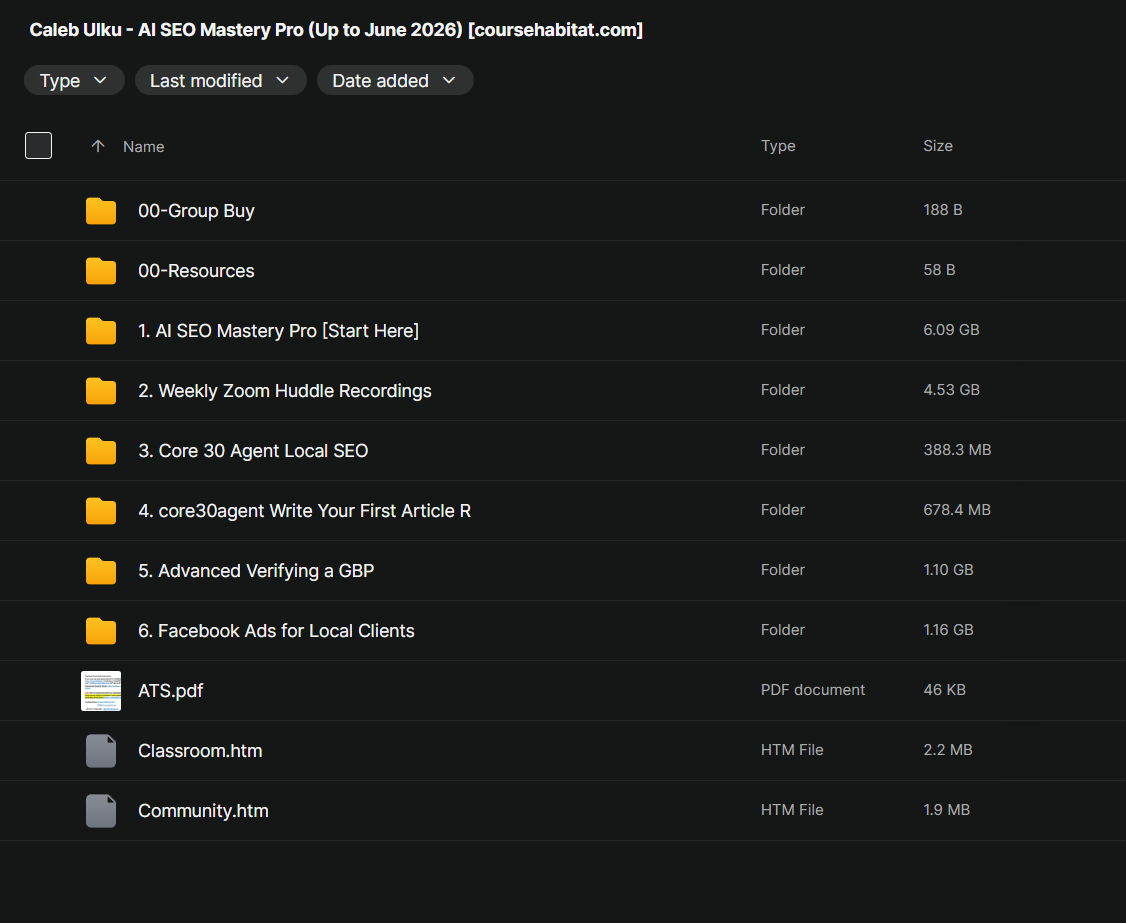Click the file icon for Classroom.htm
Screen dimensions: 1126x923
click(x=101, y=751)
